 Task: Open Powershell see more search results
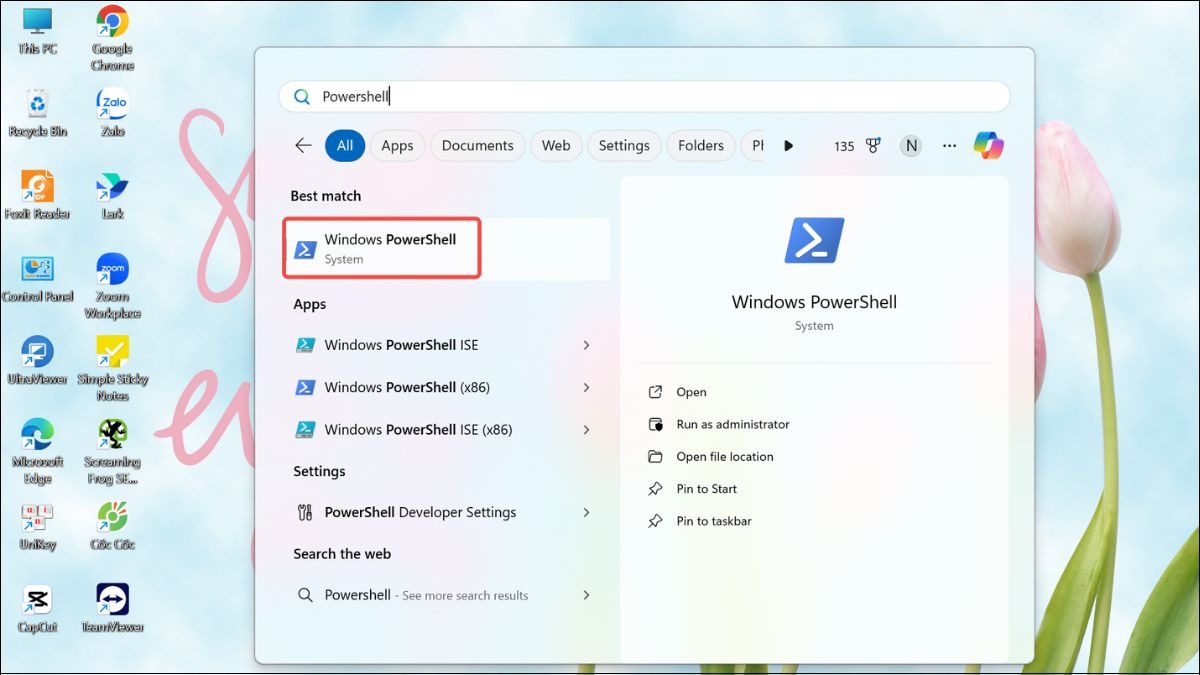click(447, 595)
